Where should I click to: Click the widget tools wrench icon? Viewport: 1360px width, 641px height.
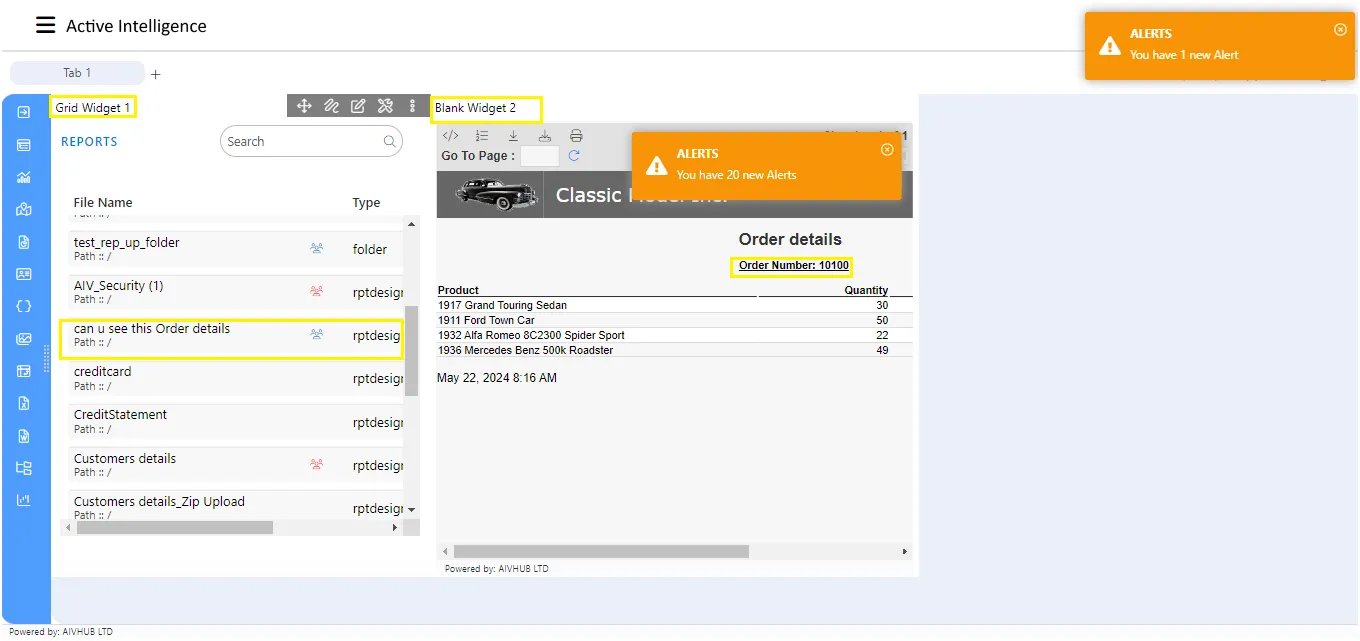(385, 106)
